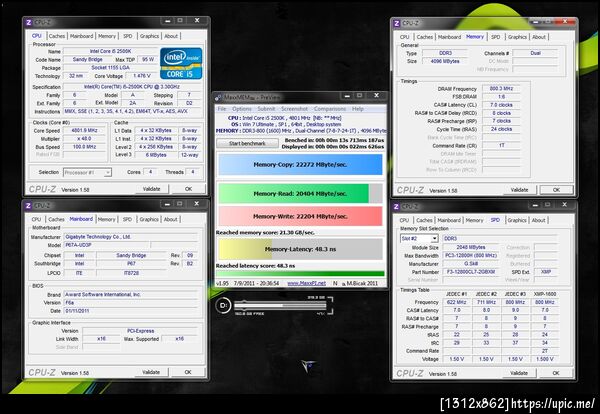Click the Sandy Bridge code name field
This screenshot has height=414, width=600.
[x=88, y=60]
